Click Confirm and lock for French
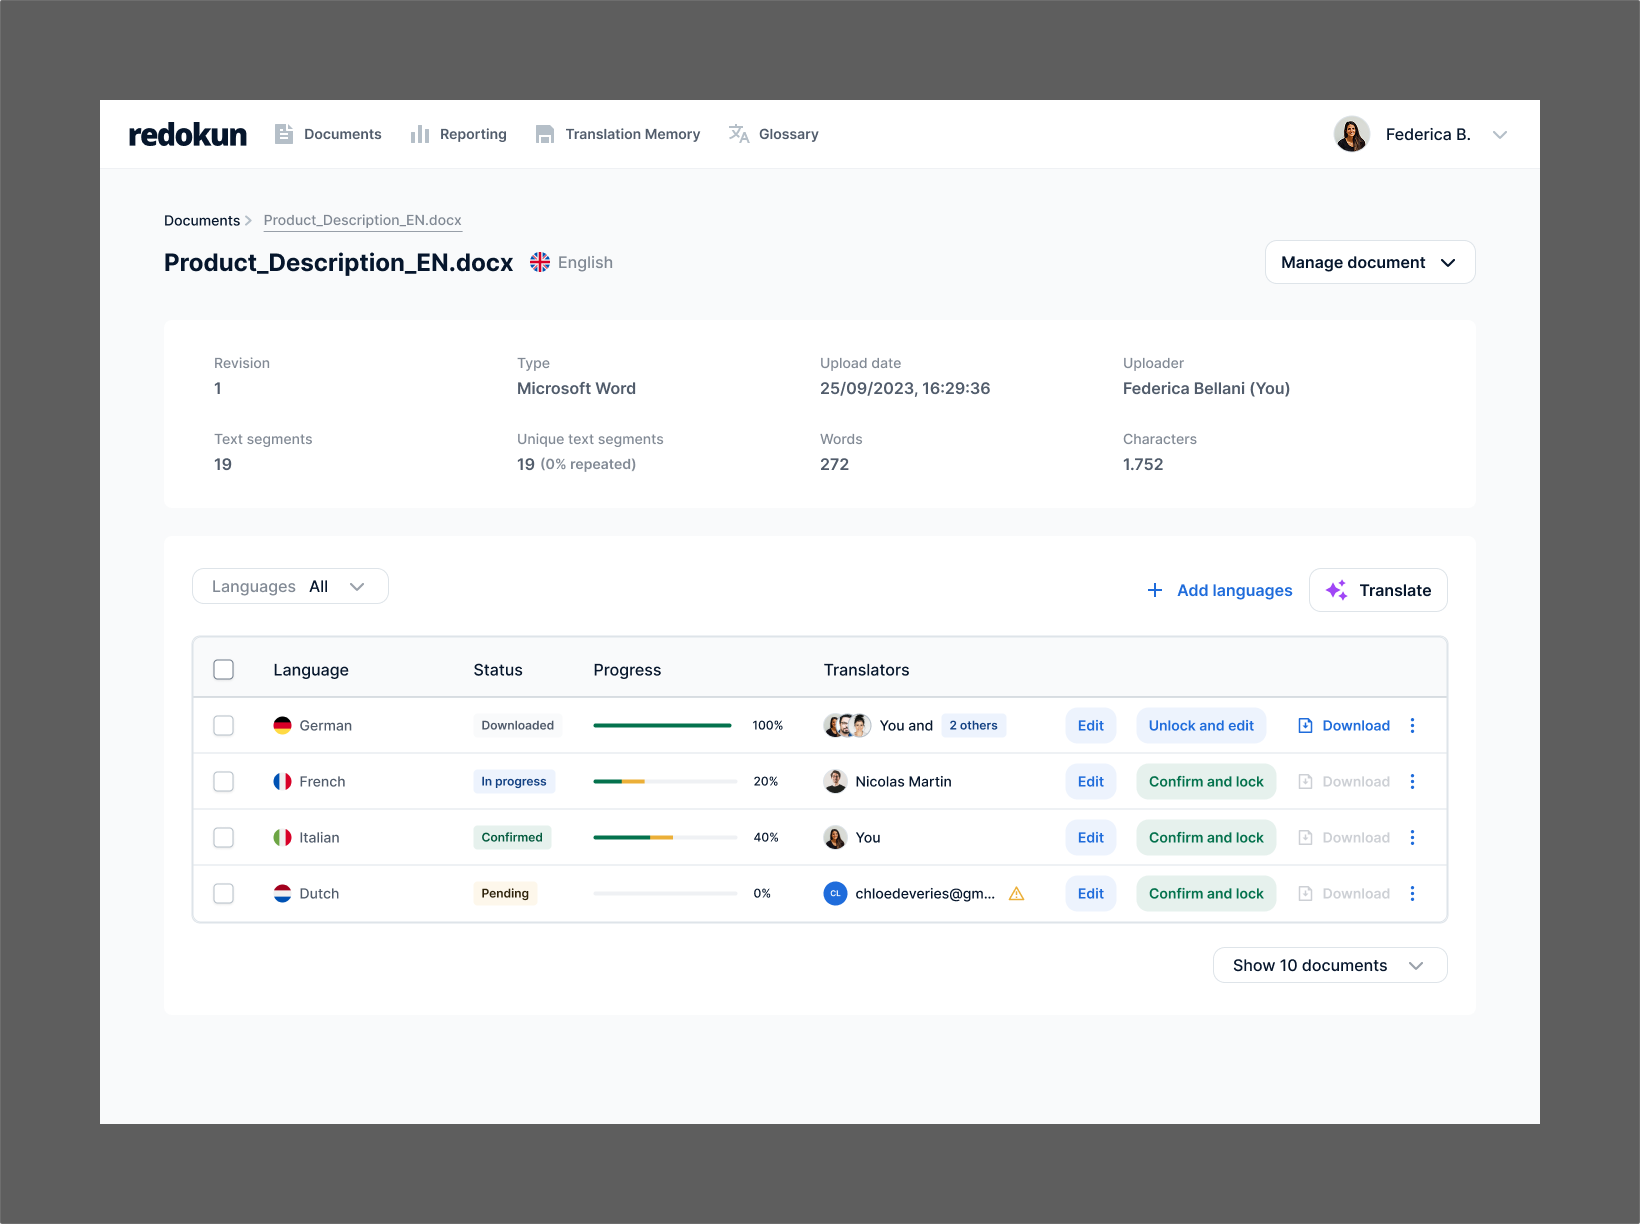This screenshot has width=1640, height=1224. click(1206, 781)
